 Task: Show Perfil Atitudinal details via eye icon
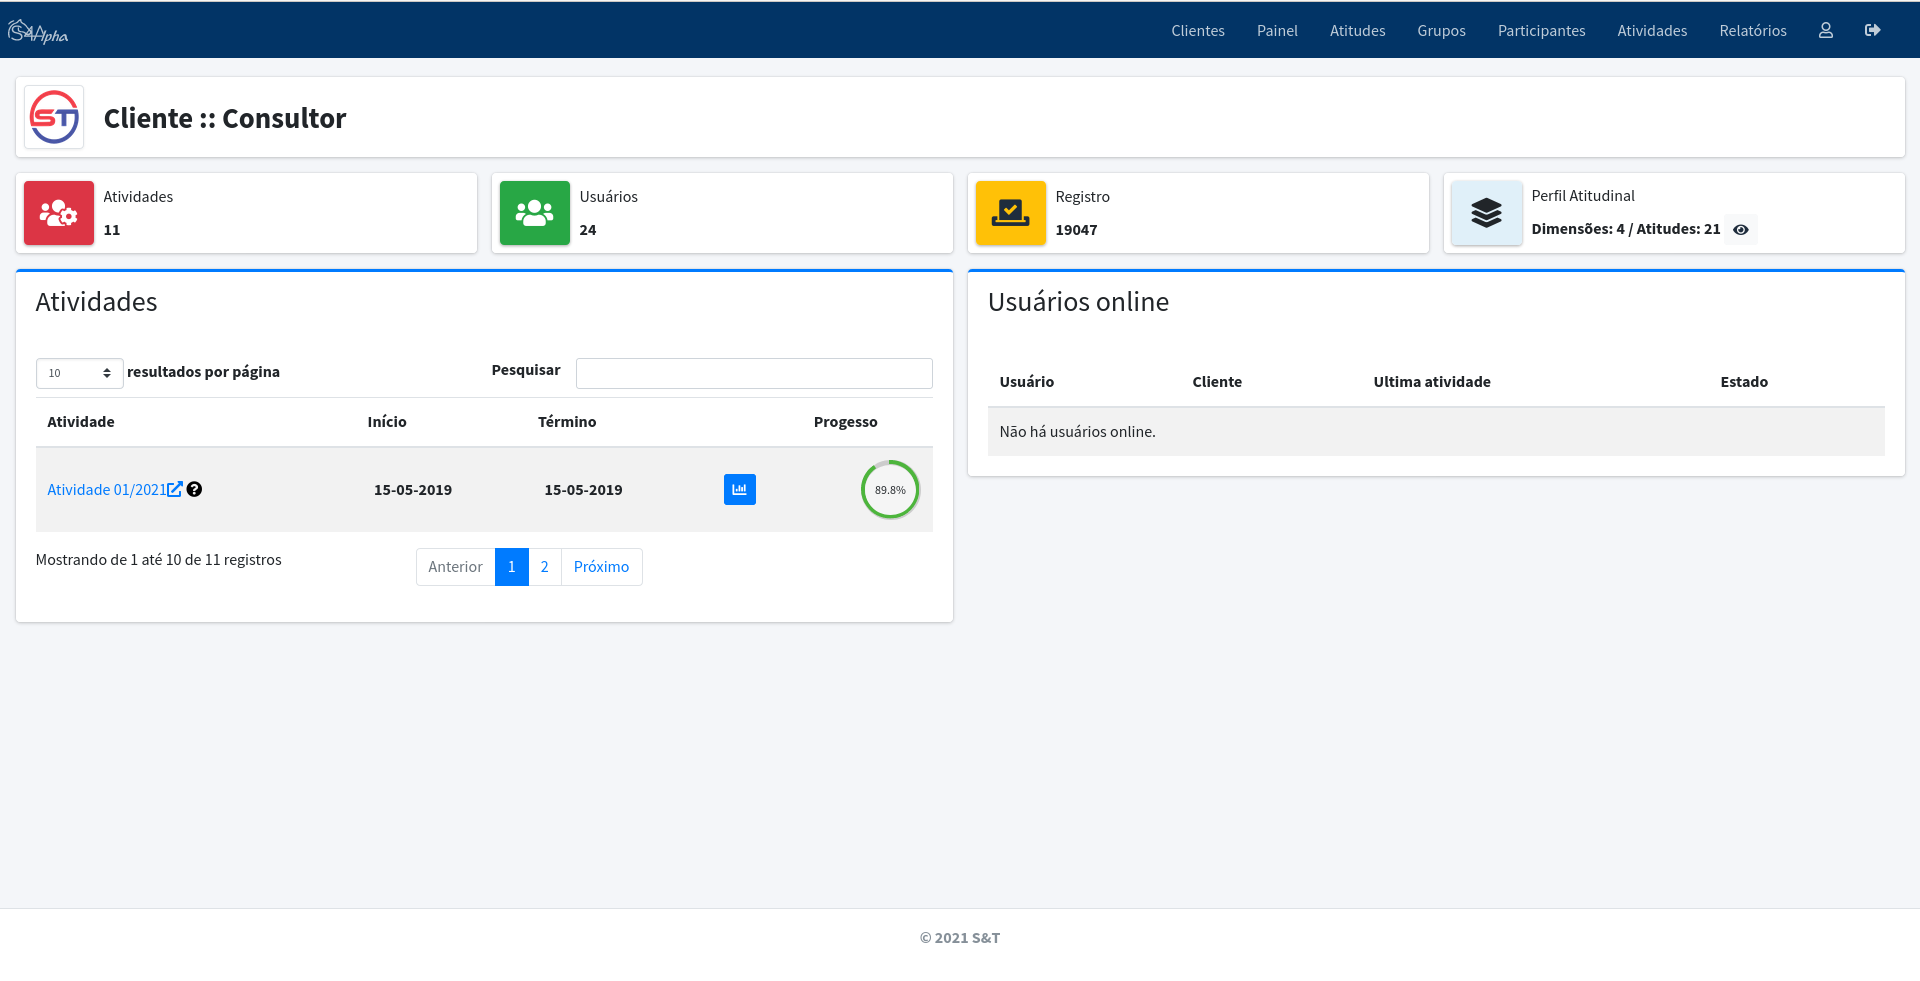coord(1740,230)
